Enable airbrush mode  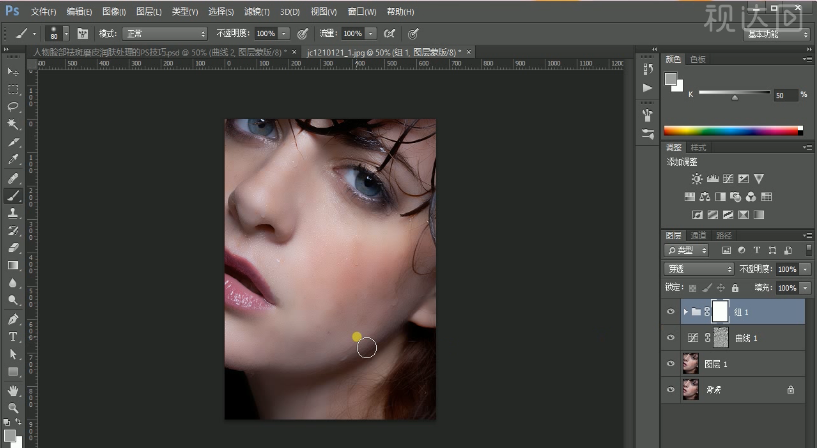point(389,34)
